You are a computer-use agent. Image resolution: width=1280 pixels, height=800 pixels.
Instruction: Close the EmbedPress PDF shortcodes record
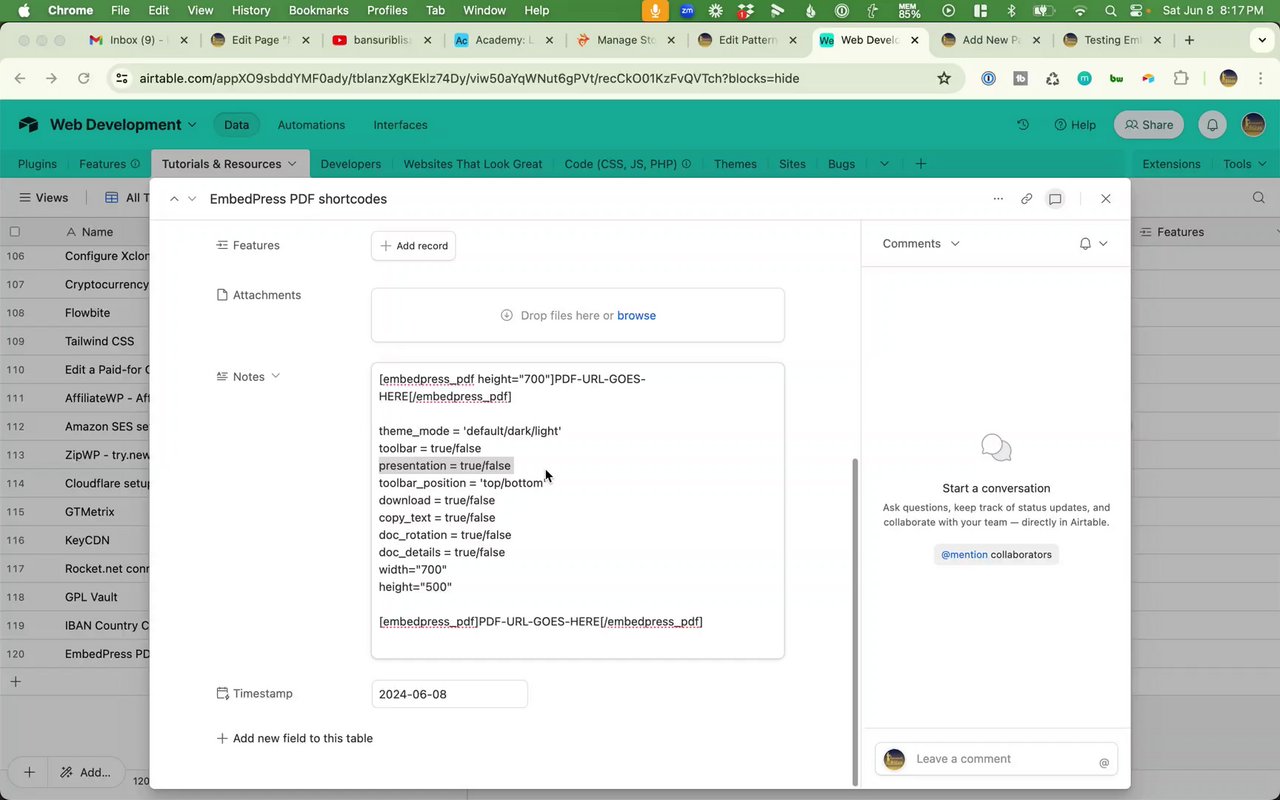[x=1105, y=199]
